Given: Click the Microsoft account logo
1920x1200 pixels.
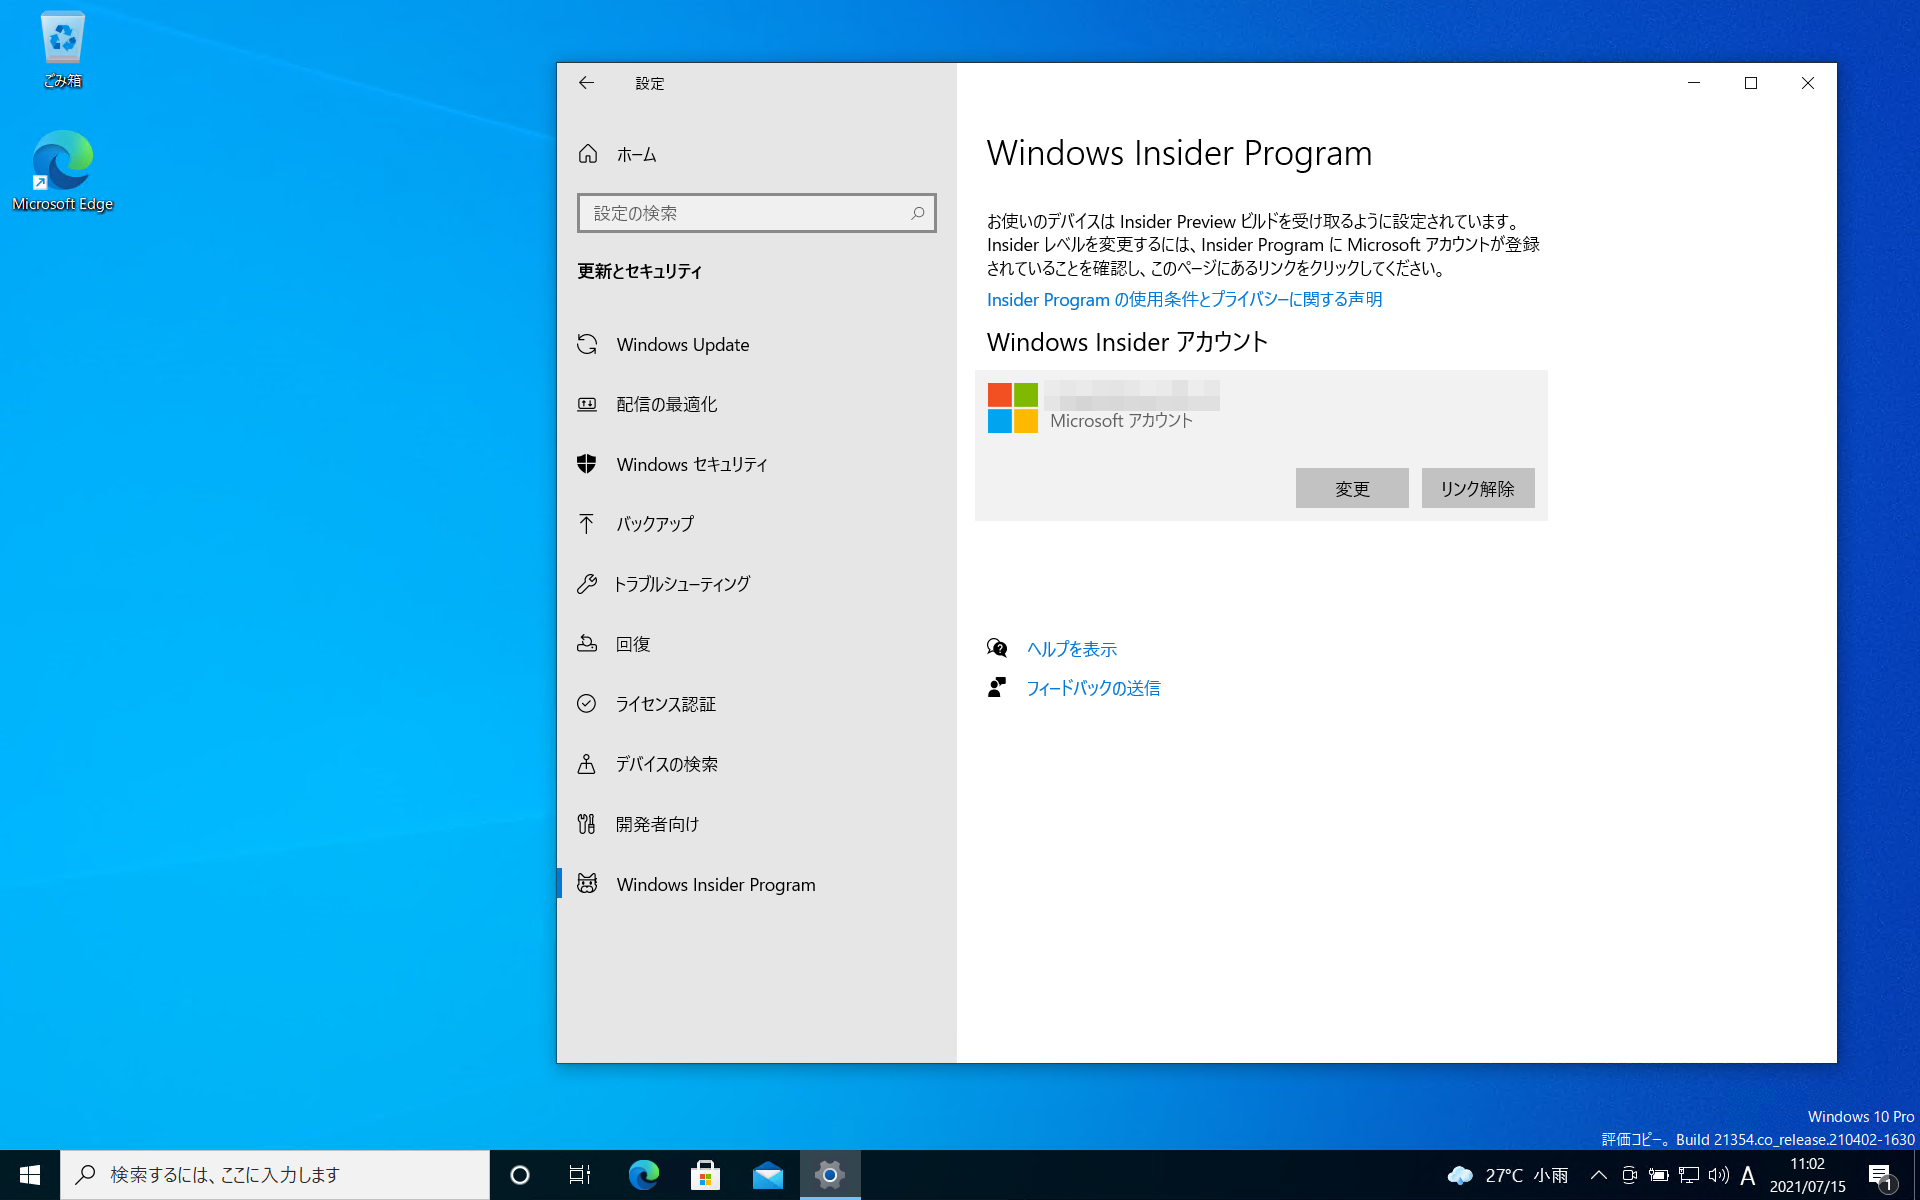Looking at the screenshot, I should pos(1012,408).
